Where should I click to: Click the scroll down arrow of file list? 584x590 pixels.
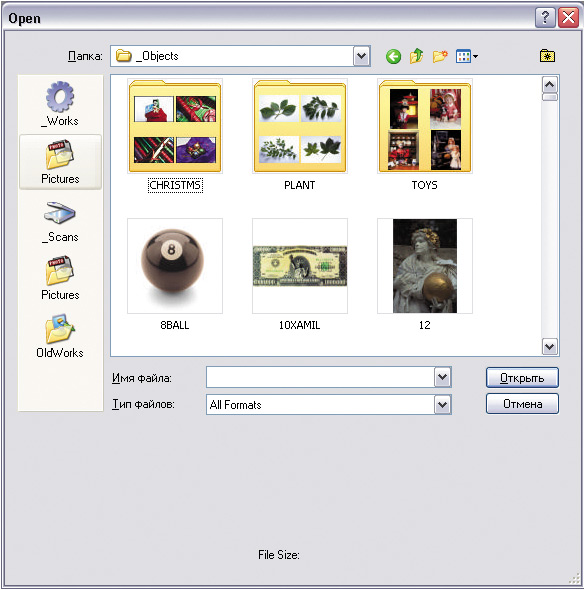(x=550, y=346)
